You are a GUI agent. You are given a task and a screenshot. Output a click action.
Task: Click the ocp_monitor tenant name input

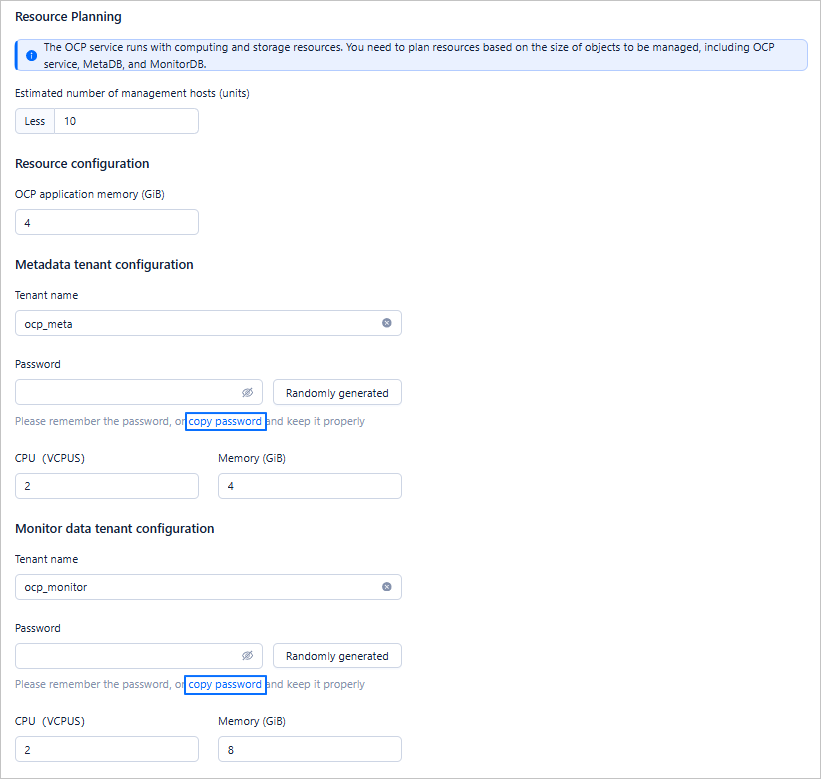(x=195, y=587)
